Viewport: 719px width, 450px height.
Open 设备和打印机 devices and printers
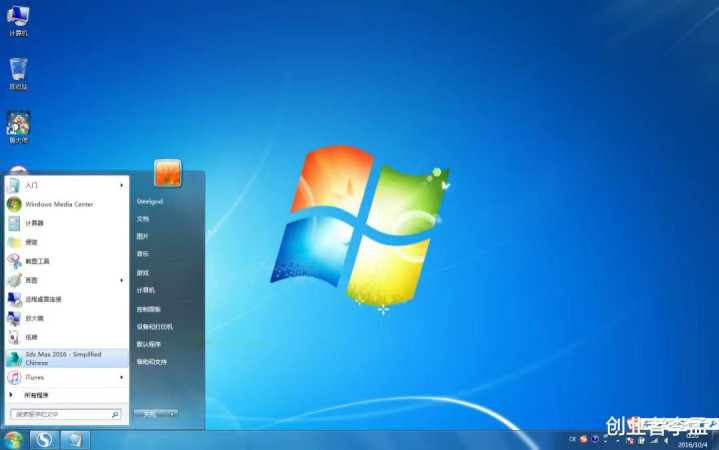click(155, 327)
